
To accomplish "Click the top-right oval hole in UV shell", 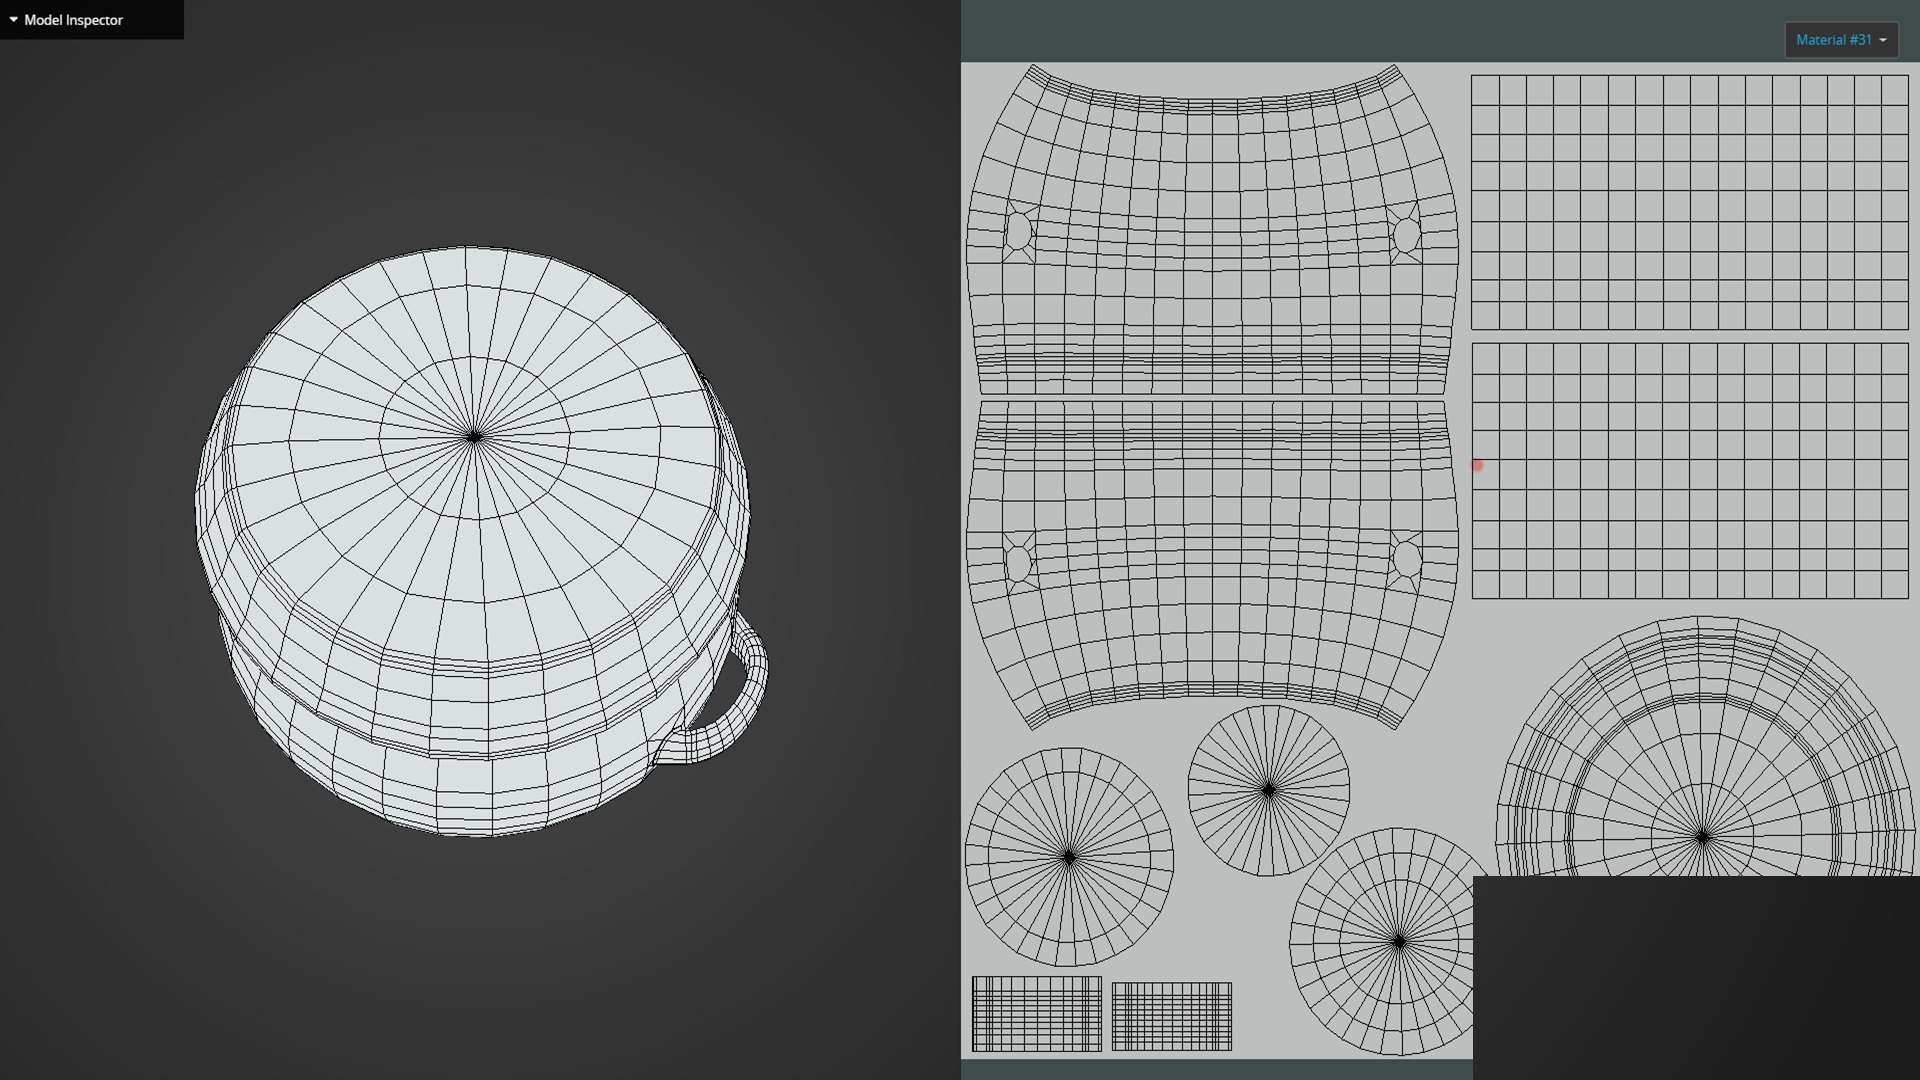I will click(x=1406, y=235).
